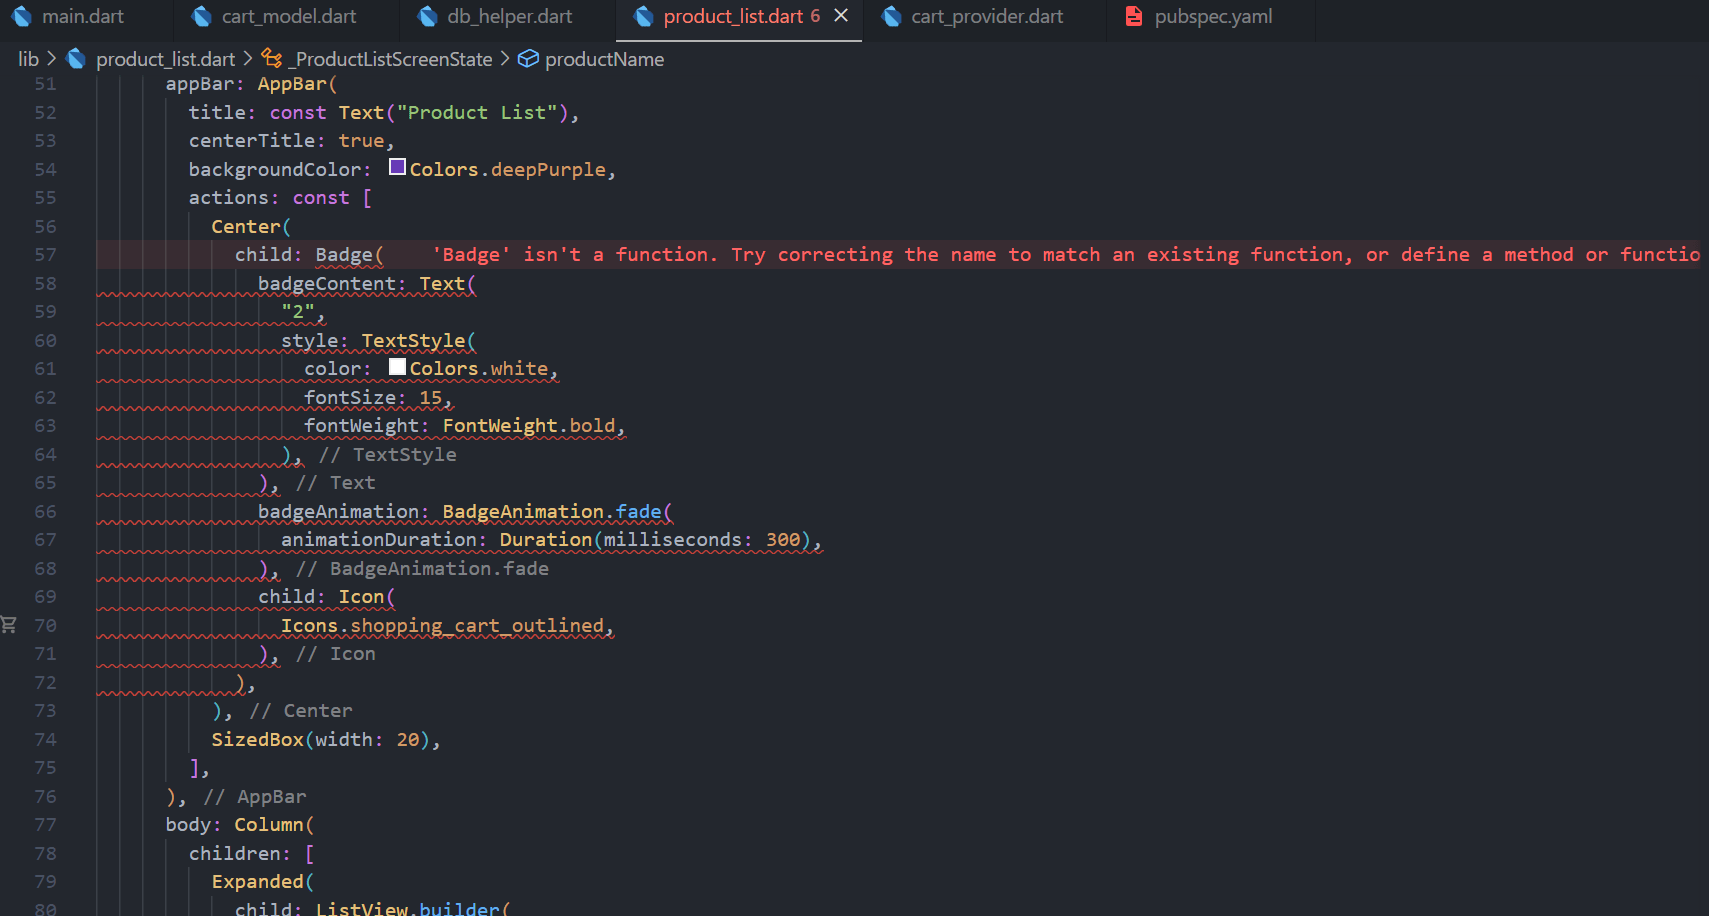Click the class symbol icon in breadcrumb
The height and width of the screenshot is (916, 1709).
pos(271,59)
